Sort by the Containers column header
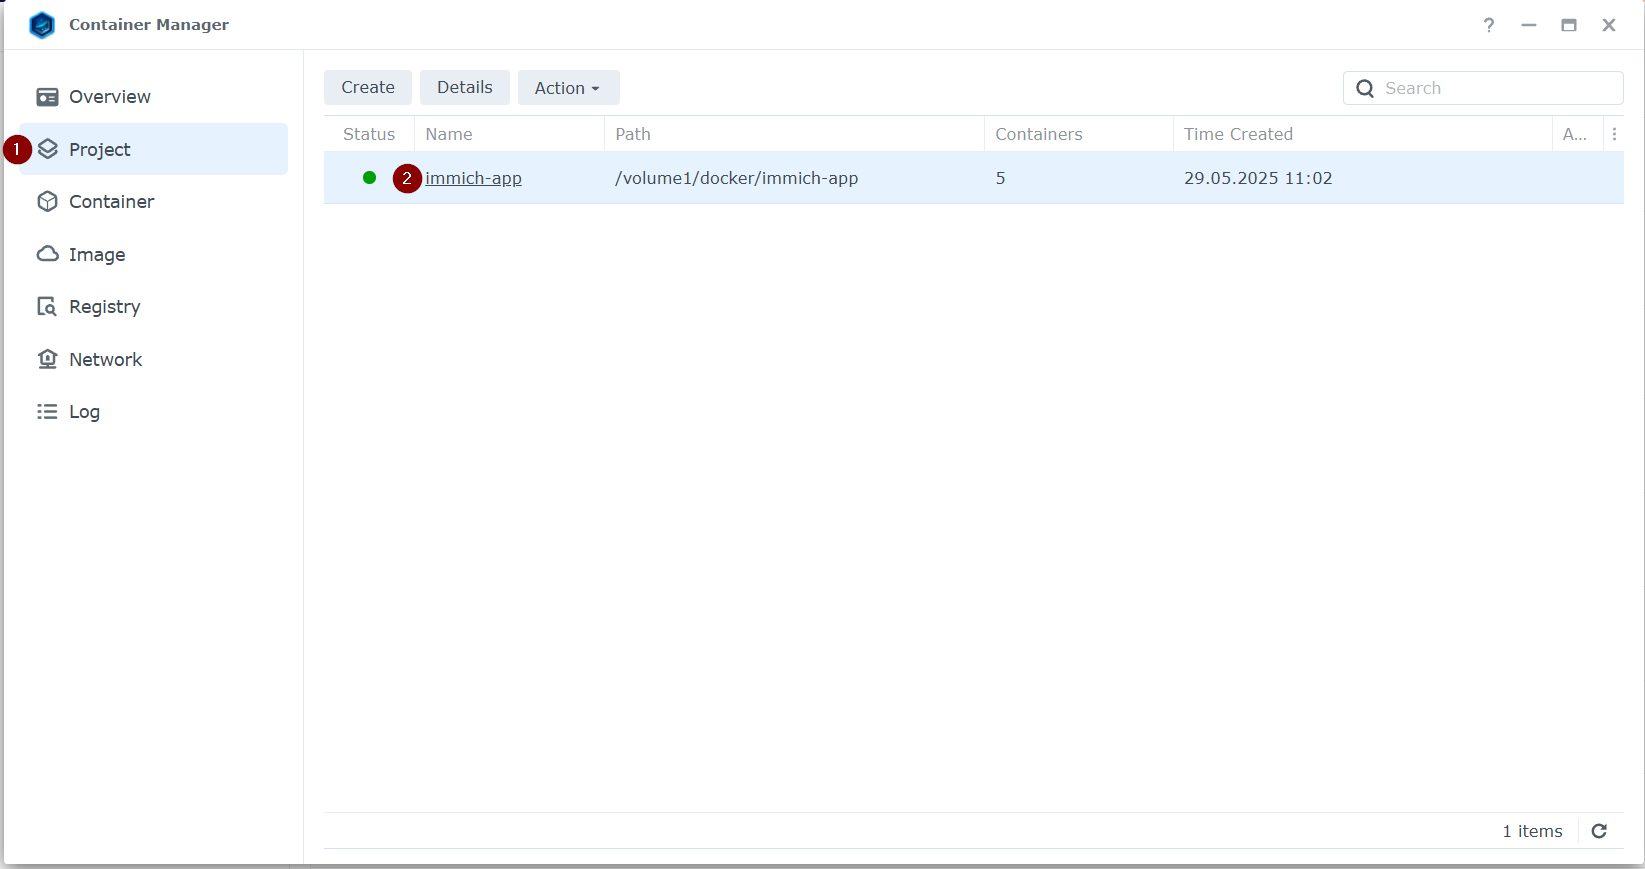 1078,134
